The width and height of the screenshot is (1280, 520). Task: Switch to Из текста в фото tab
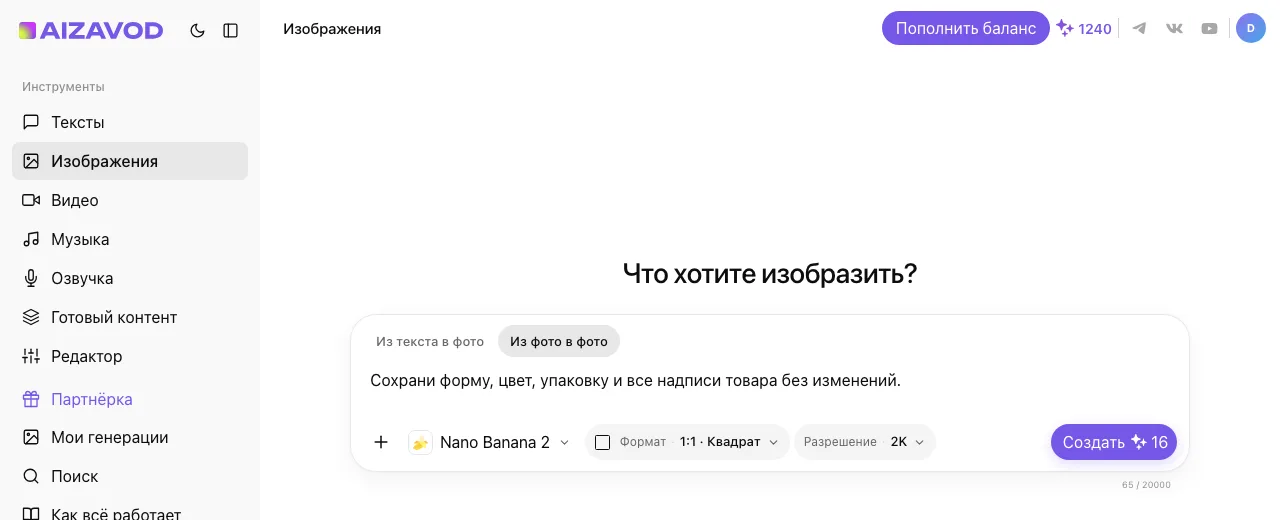[x=430, y=341]
